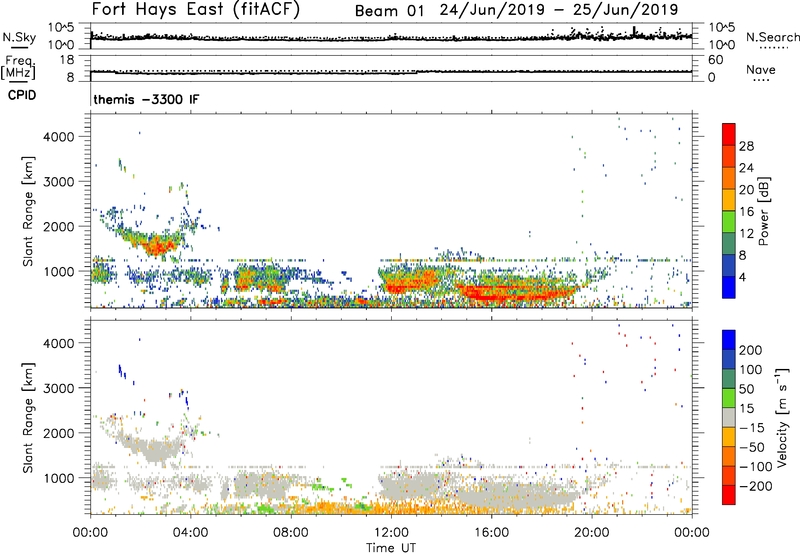
Task: Click the '200' label on velocity color bar
Action: pyautogui.click(x=751, y=350)
